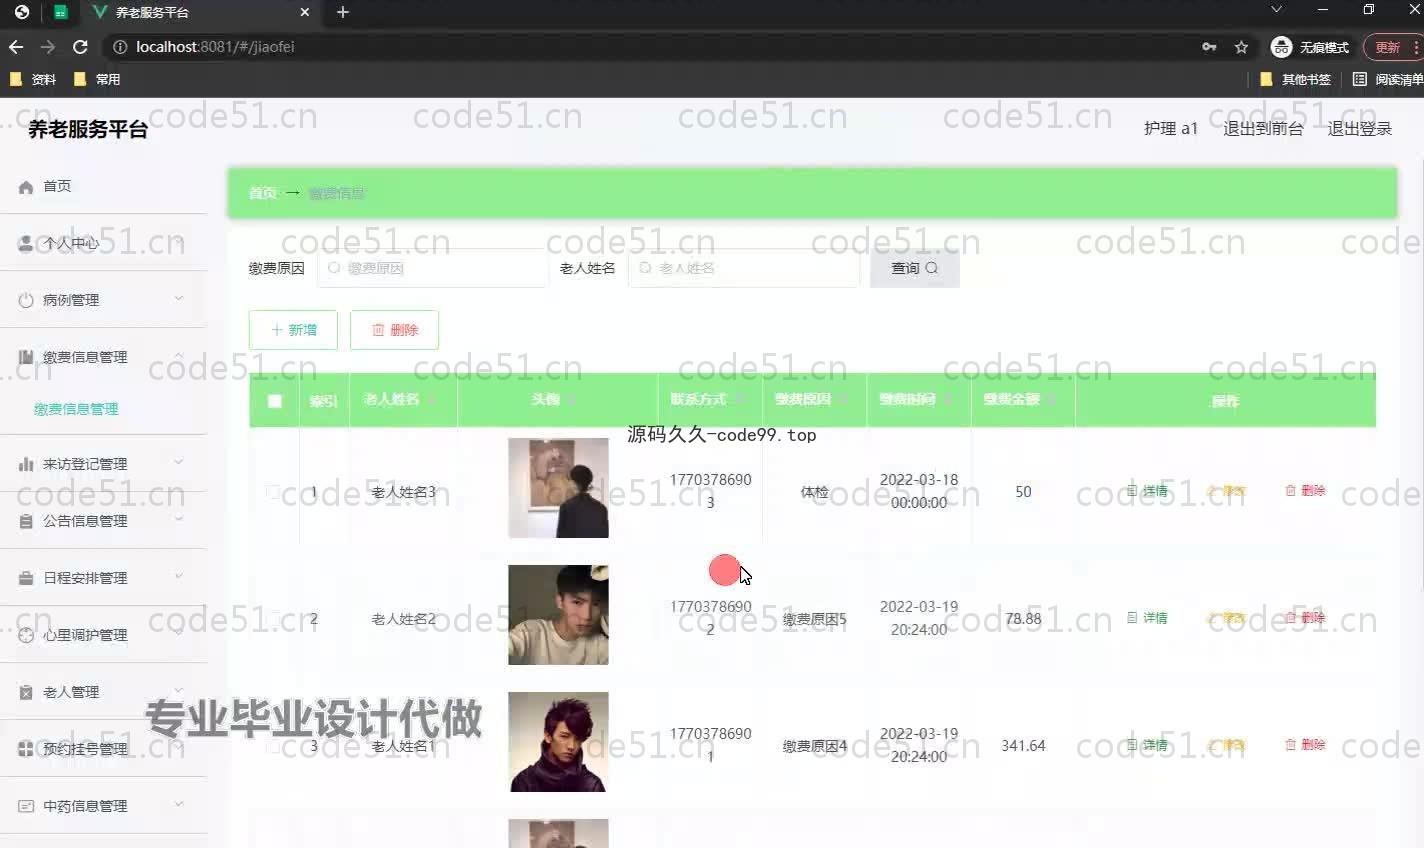The width and height of the screenshot is (1424, 848).
Task: Open 详情 for the 老人姓名3 row
Action: (x=1147, y=491)
